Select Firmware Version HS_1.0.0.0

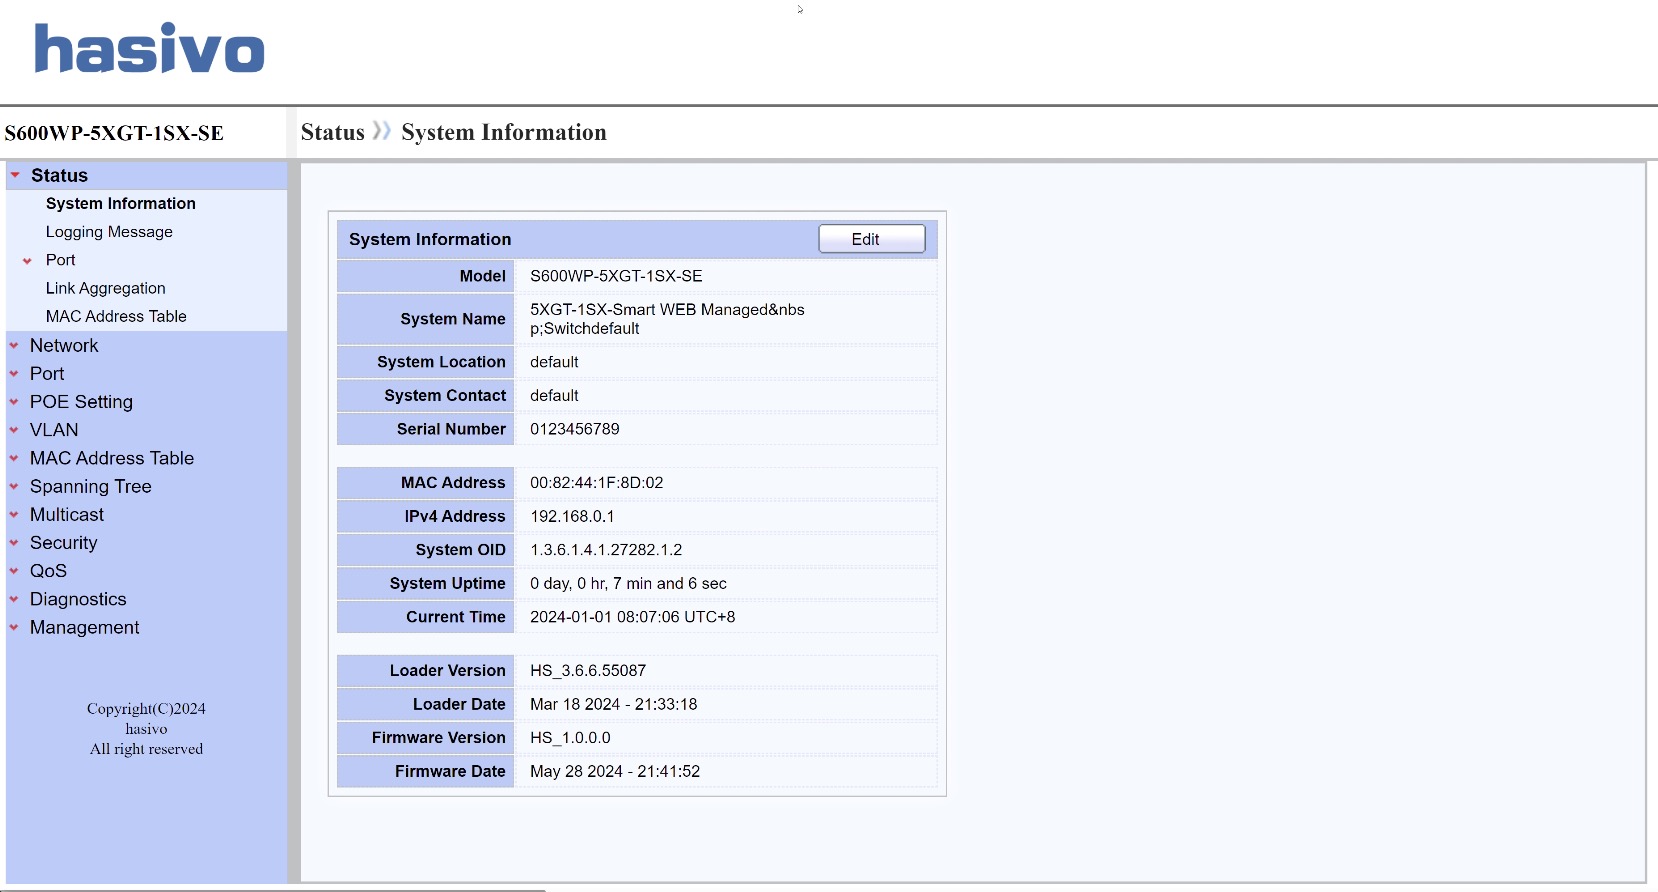click(570, 738)
